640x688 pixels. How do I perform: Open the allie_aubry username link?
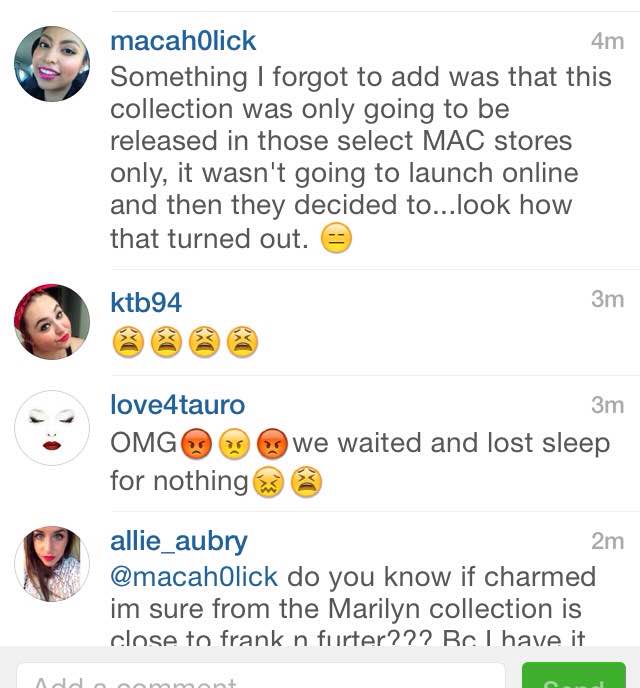coord(179,541)
